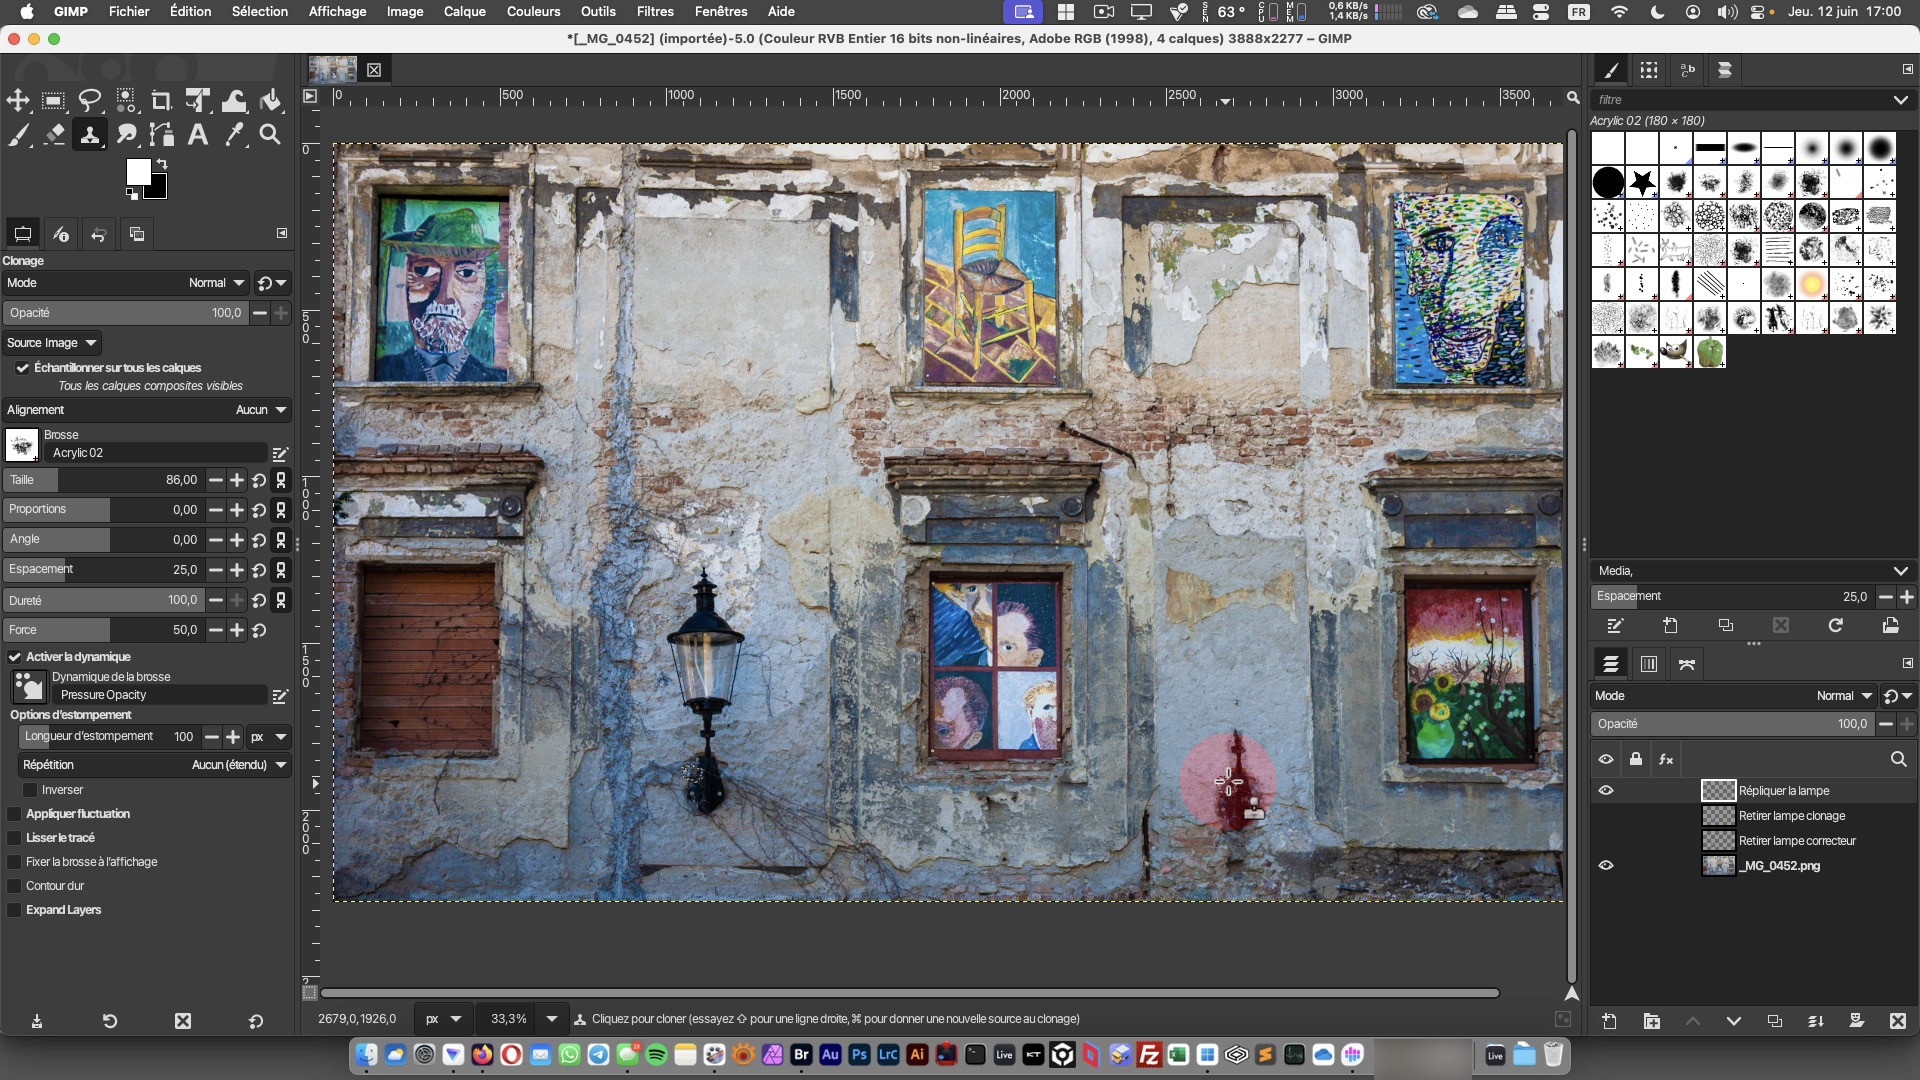Open the Calque menu

[465, 11]
